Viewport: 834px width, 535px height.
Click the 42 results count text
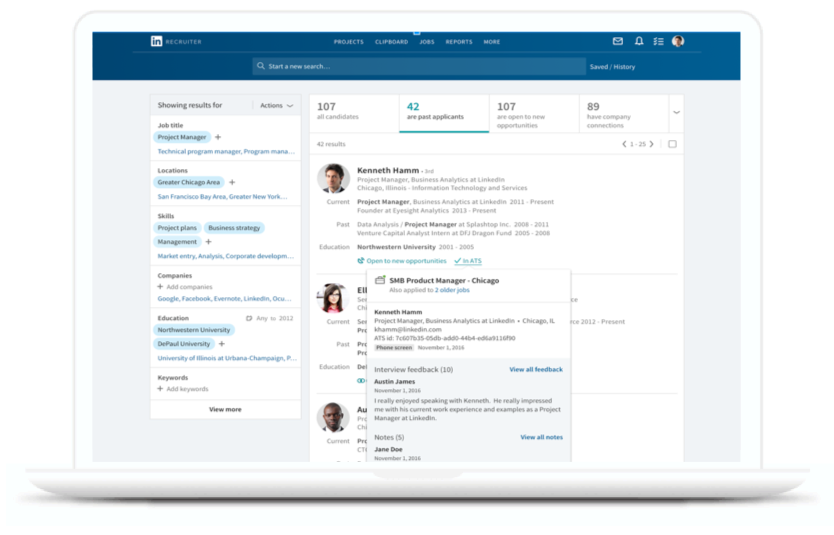click(x=331, y=144)
